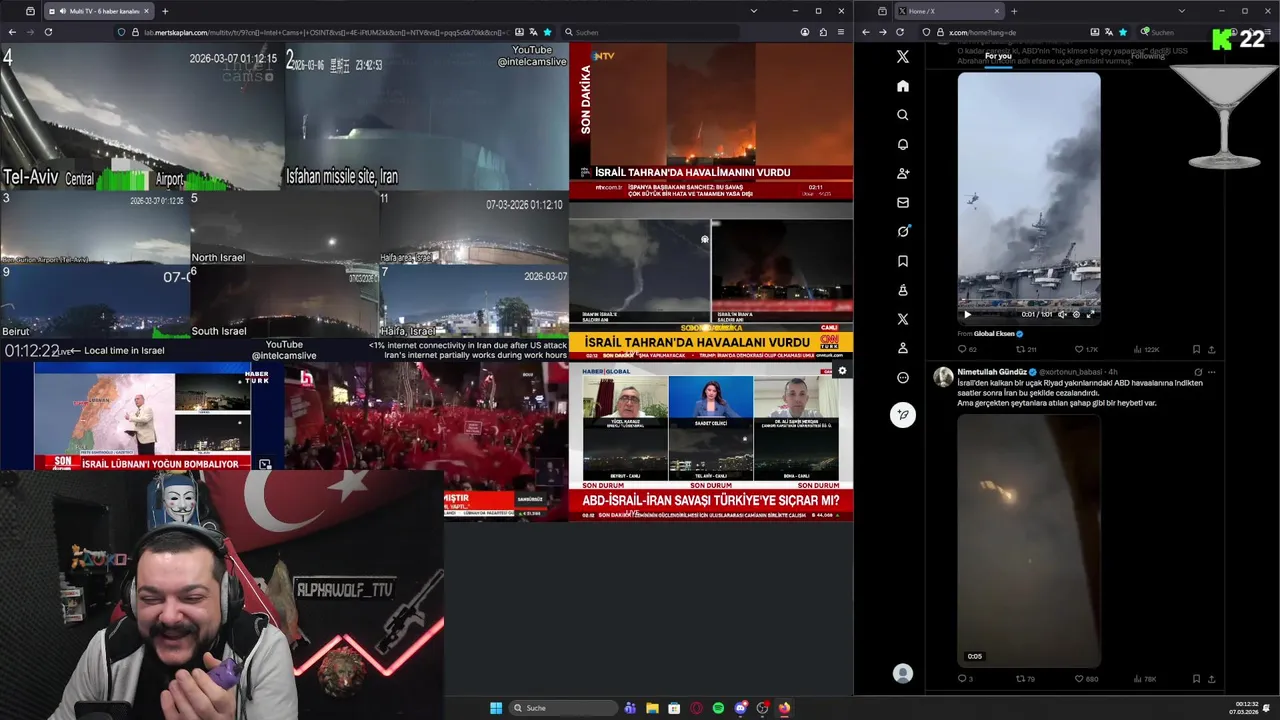Open account switcher avatar at sidebar bottom
Screen dimensions: 1280x720
[x=903, y=674]
